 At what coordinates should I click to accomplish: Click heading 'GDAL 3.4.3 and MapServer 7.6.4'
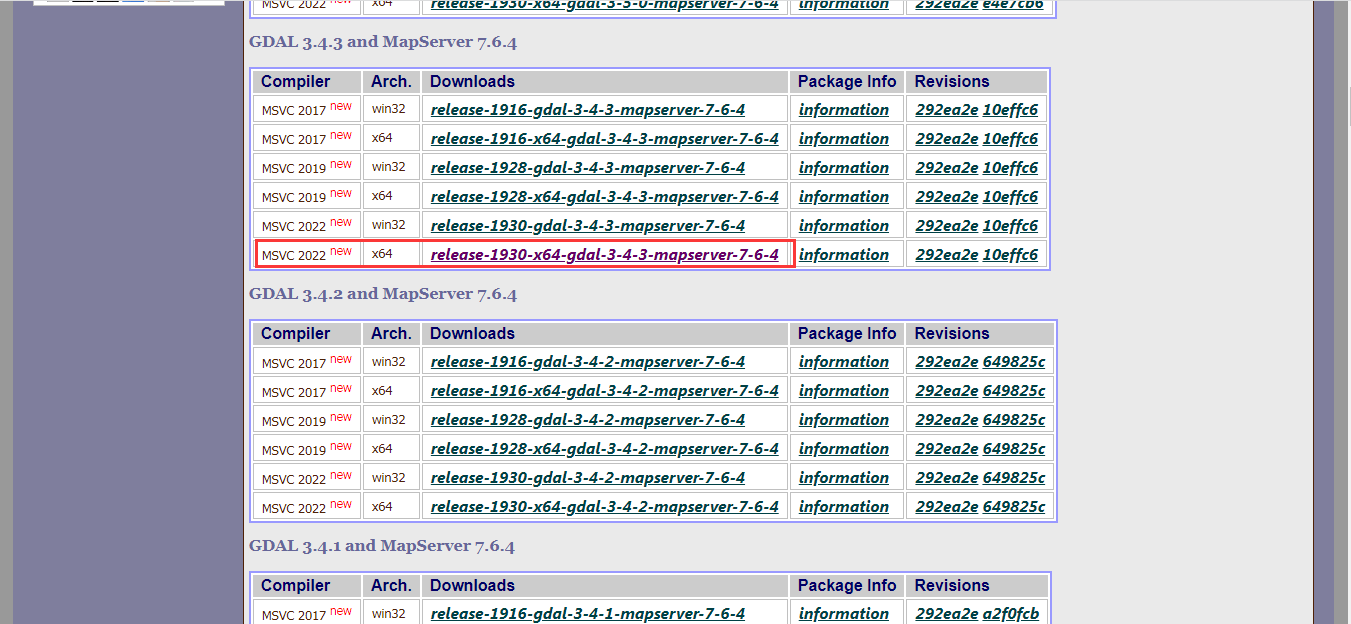coord(383,43)
